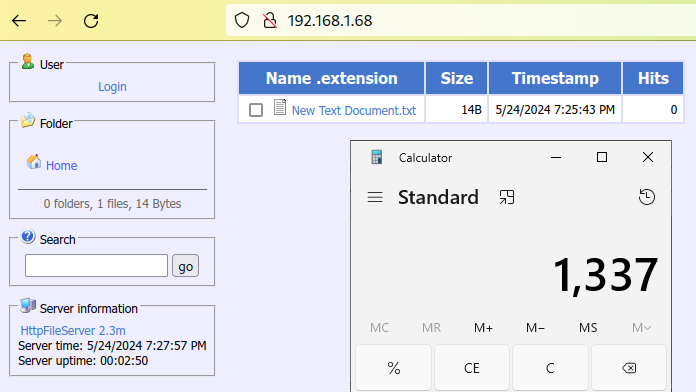Click the Calculator display showing 1,337

[x=605, y=276]
